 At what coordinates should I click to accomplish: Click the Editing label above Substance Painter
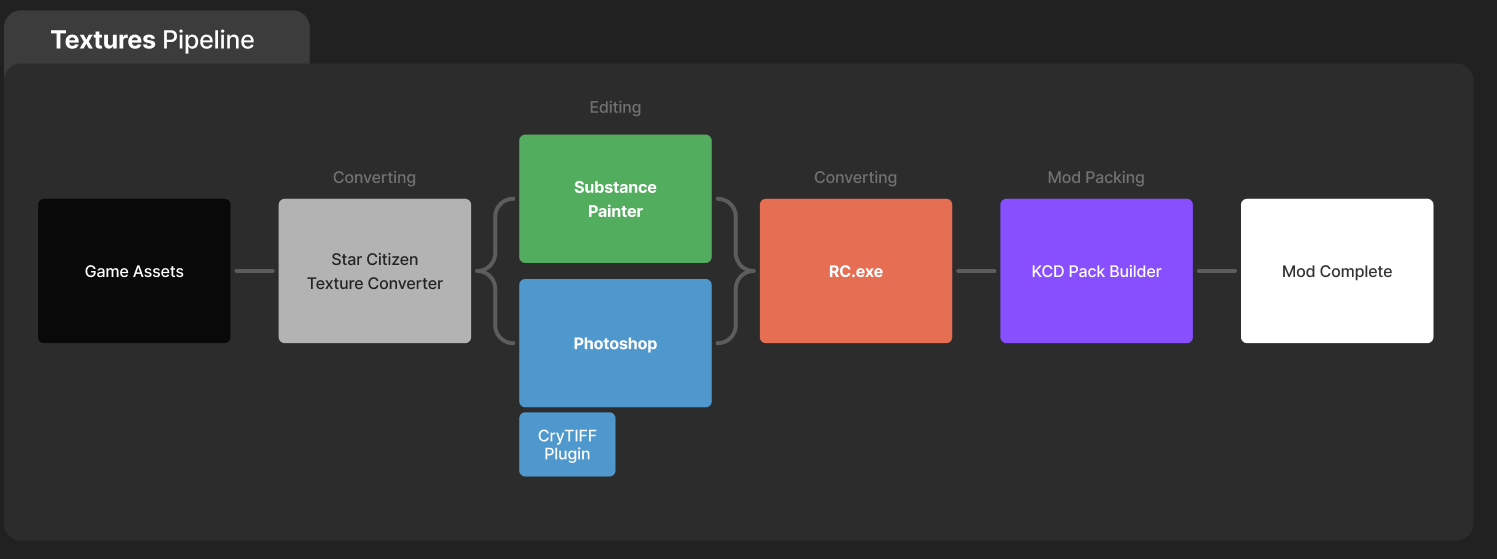[615, 107]
